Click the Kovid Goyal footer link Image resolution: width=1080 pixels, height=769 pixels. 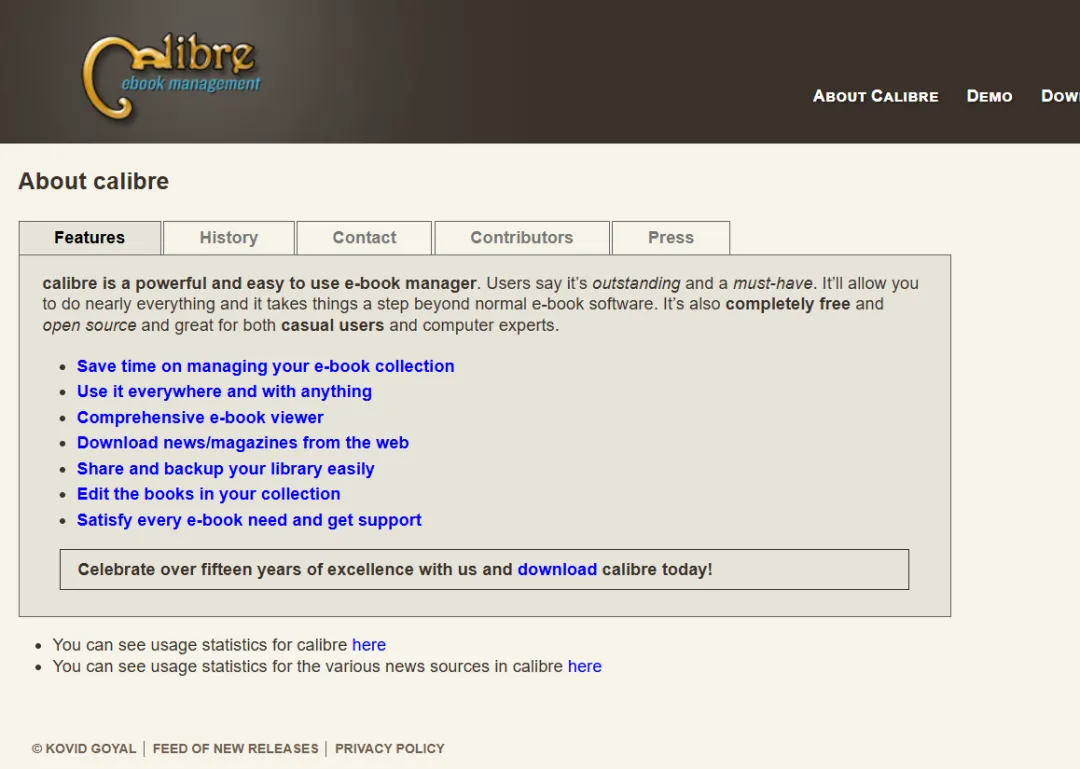pos(84,748)
